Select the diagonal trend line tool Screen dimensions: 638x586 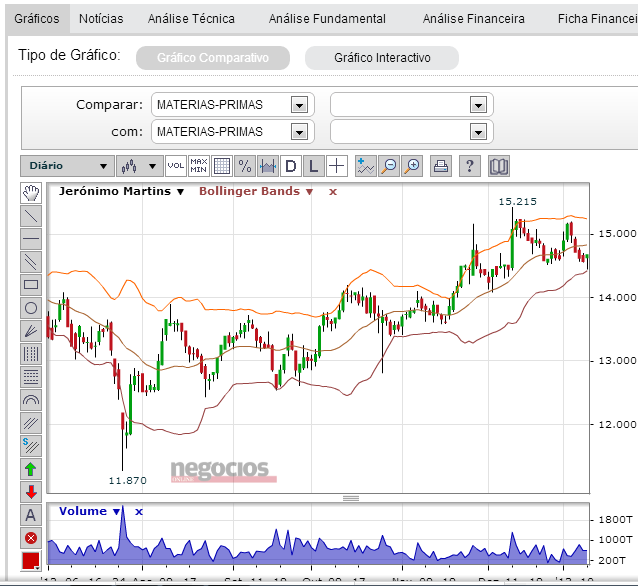[31, 216]
